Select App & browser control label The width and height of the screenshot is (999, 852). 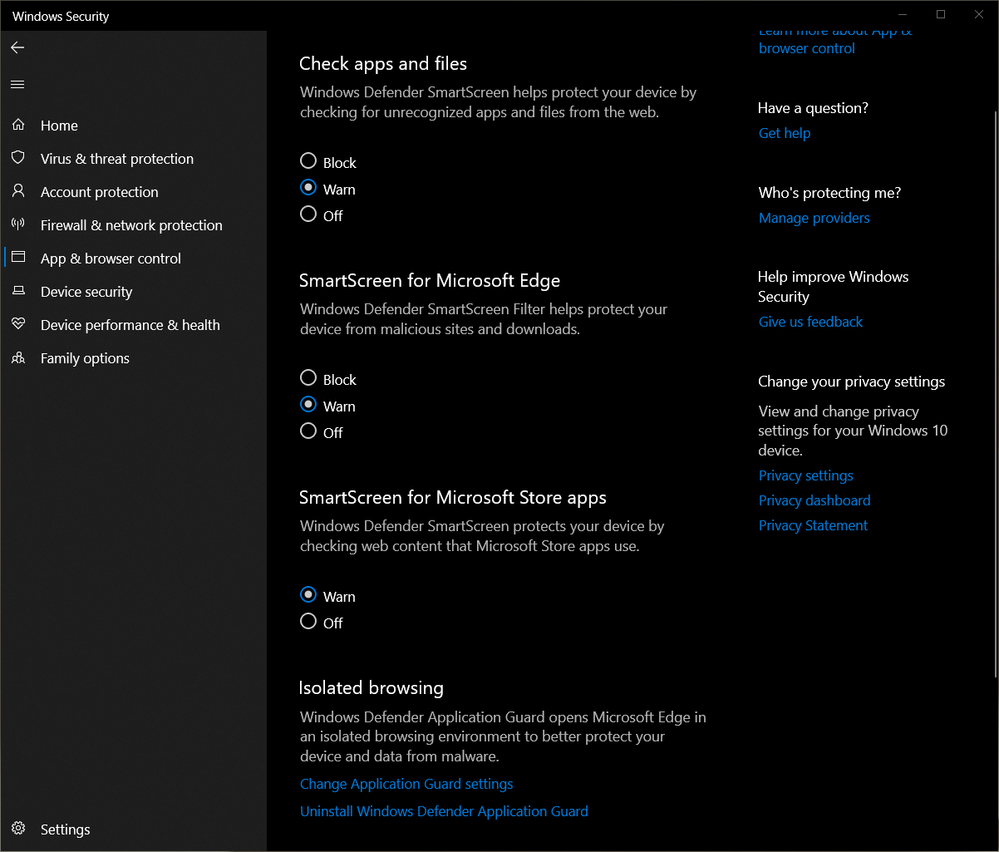point(111,258)
